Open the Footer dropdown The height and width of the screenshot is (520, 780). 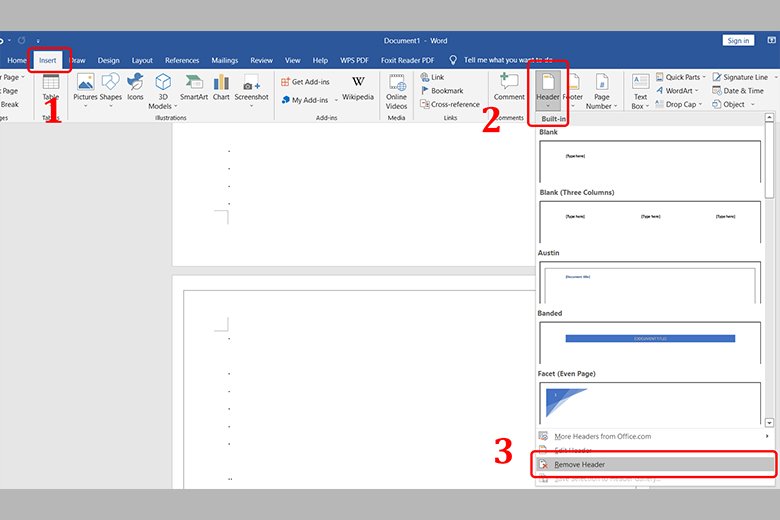click(x=573, y=90)
